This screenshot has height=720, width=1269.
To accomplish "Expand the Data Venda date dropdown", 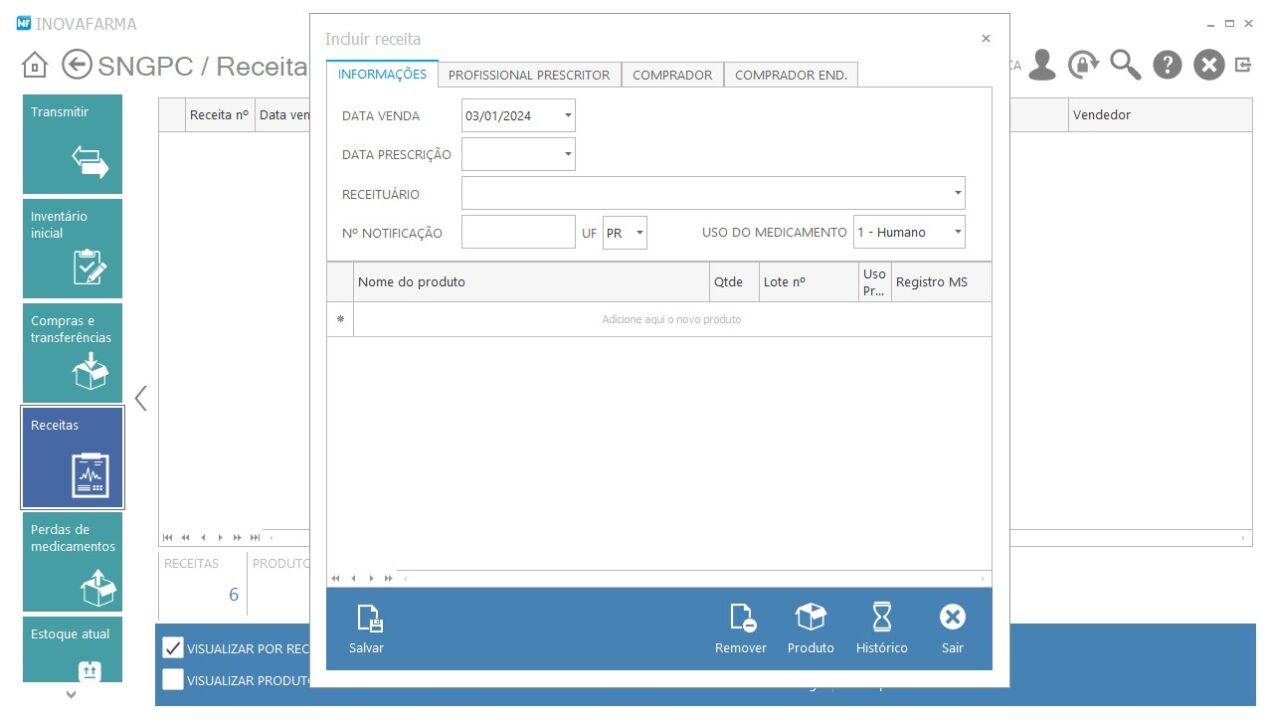I will click(x=568, y=116).
